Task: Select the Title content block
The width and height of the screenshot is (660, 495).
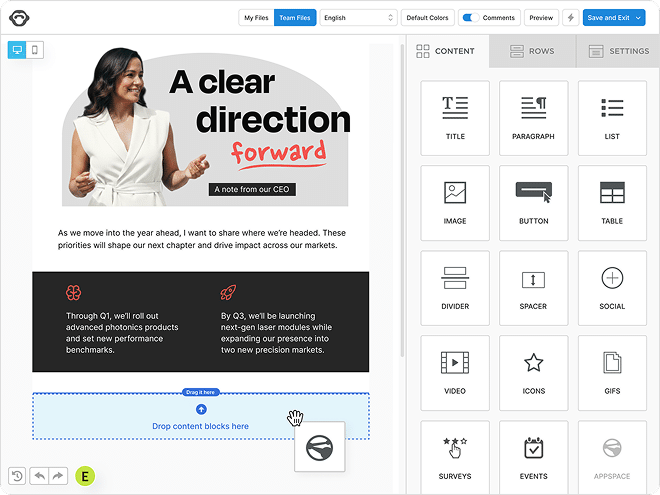Action: tap(455, 118)
